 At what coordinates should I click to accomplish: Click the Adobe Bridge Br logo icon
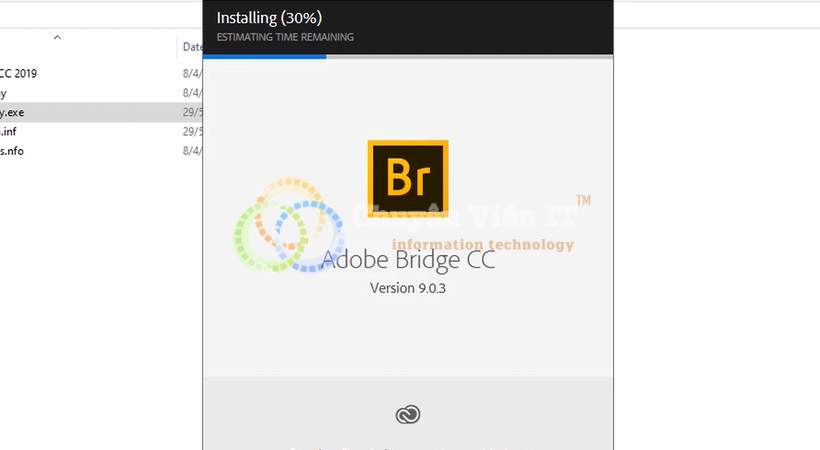[408, 178]
